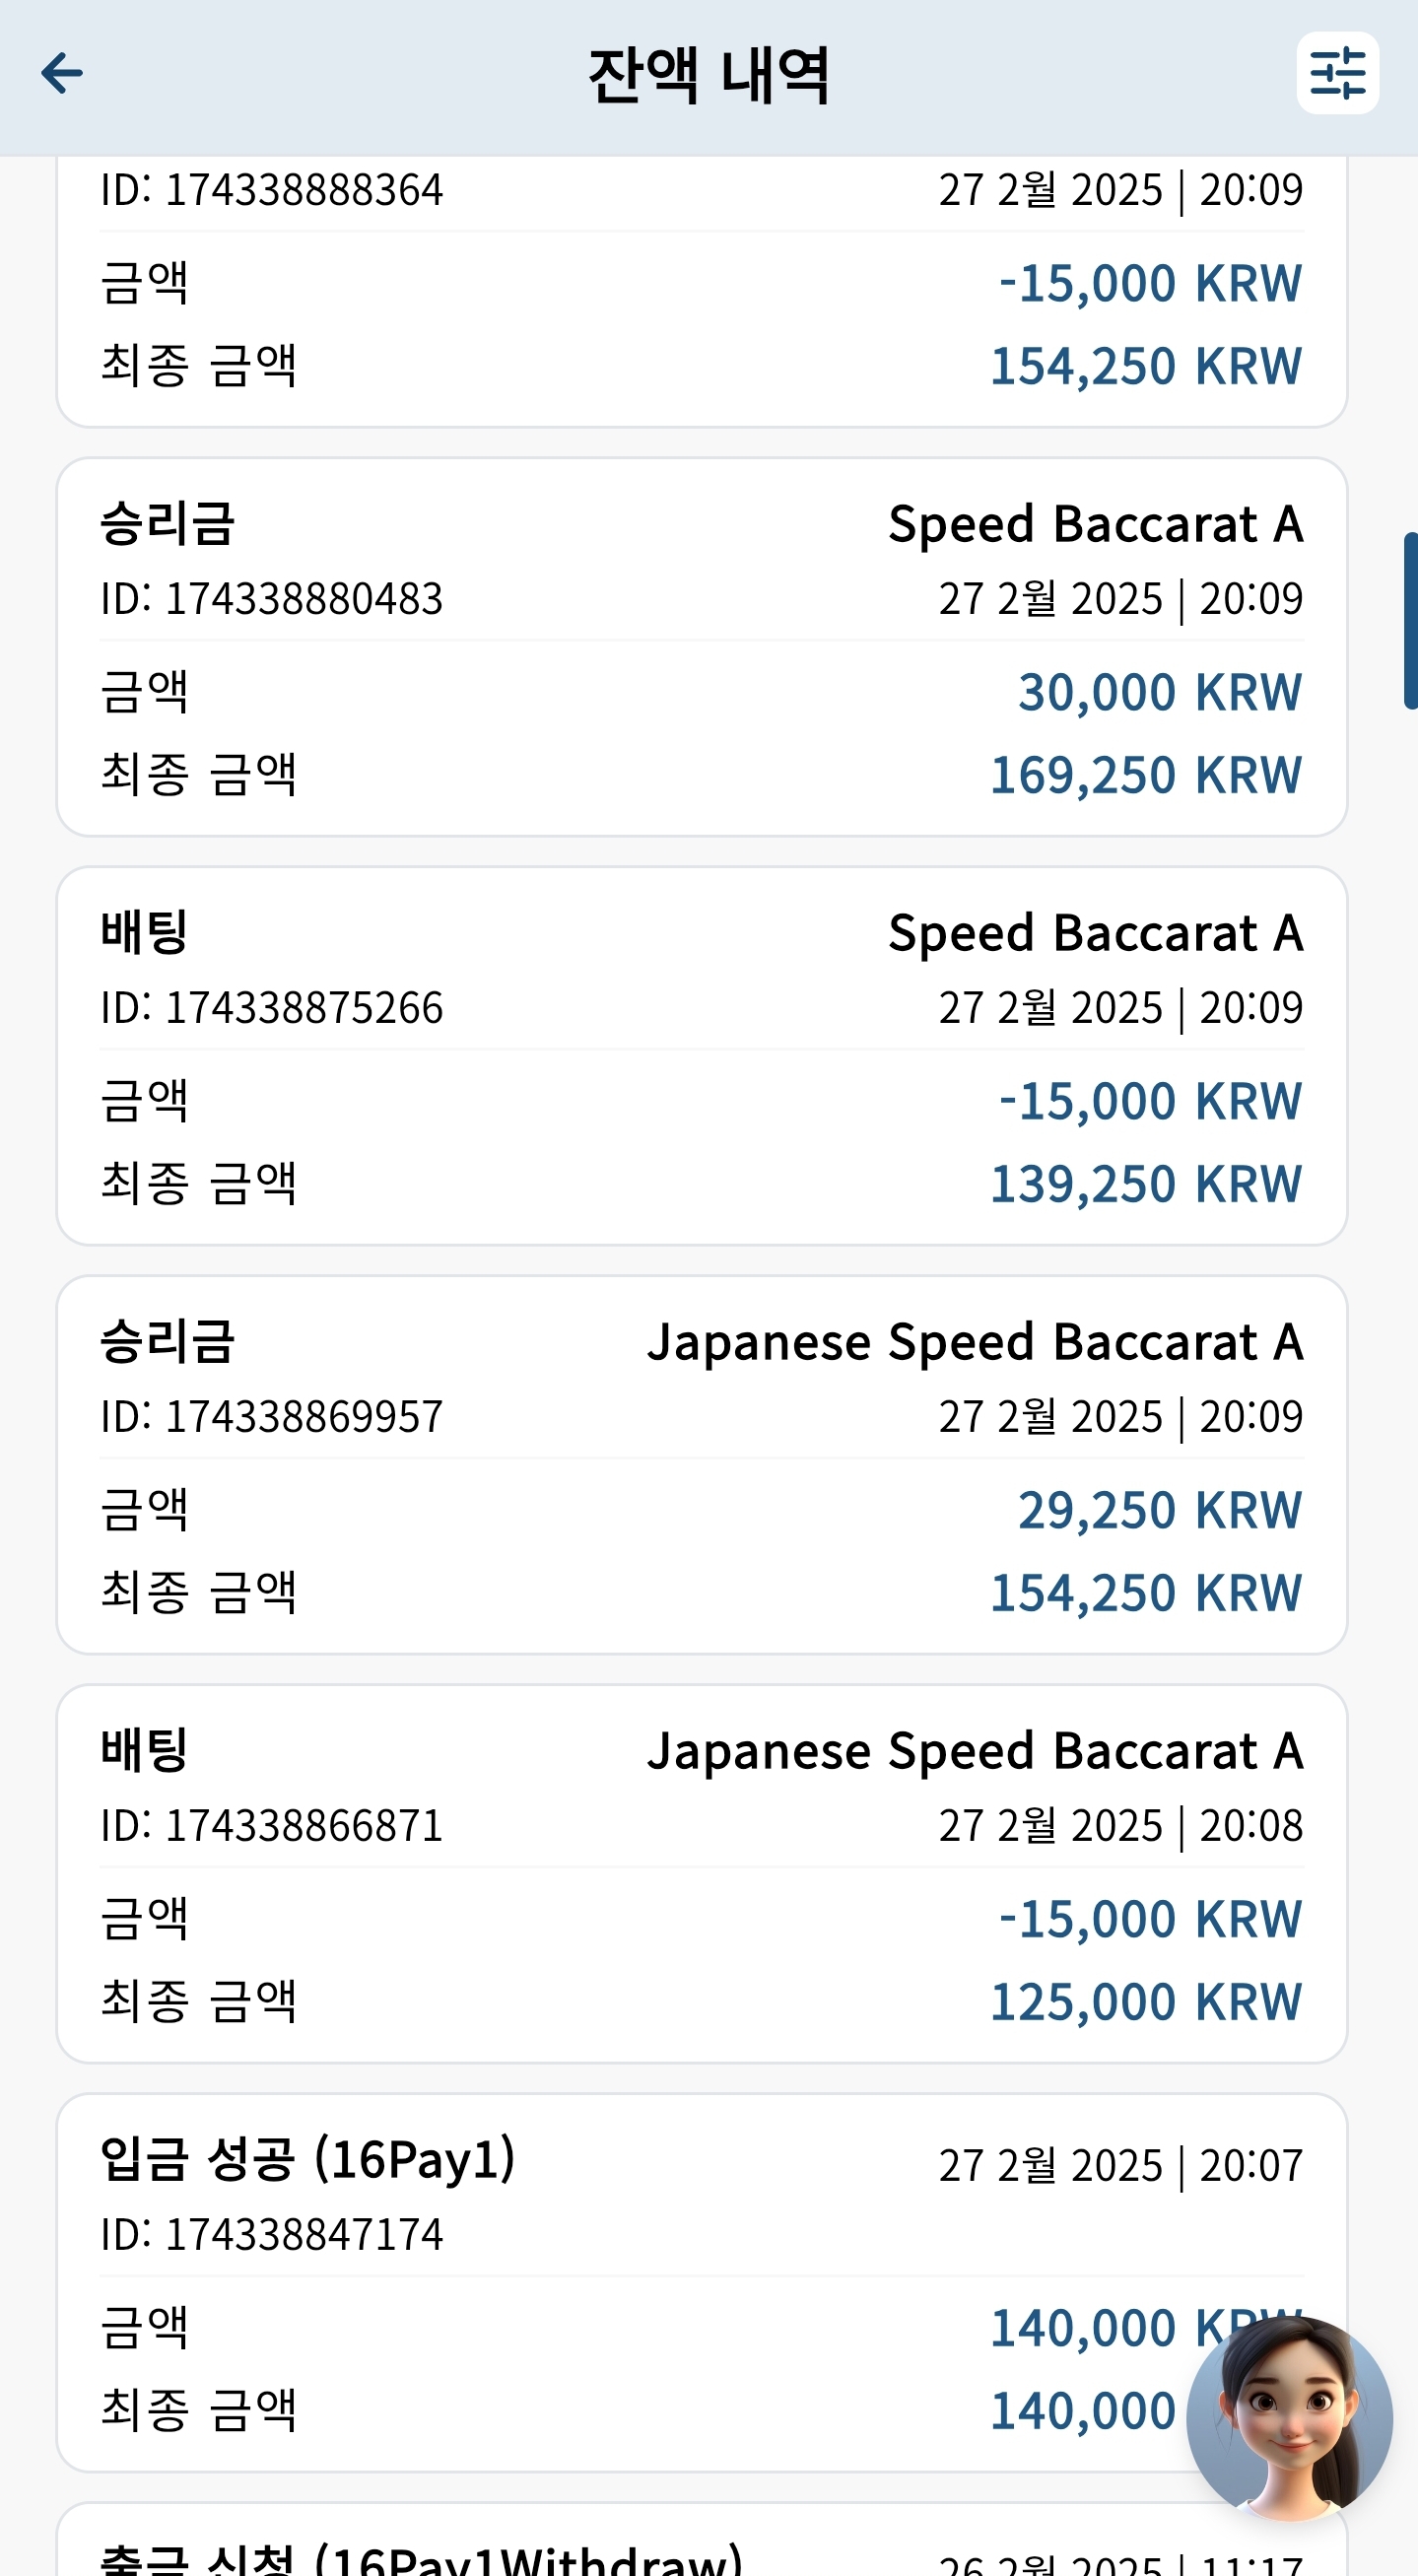Open the Speed Baccarat A 승리금 entry

coord(702,647)
